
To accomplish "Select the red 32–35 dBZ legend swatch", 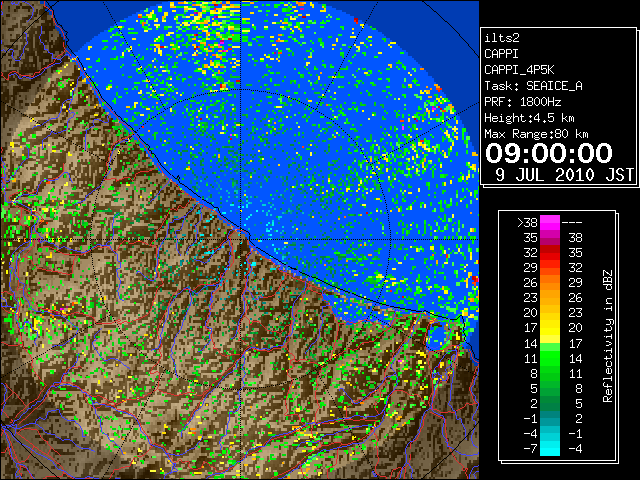I will [550, 253].
